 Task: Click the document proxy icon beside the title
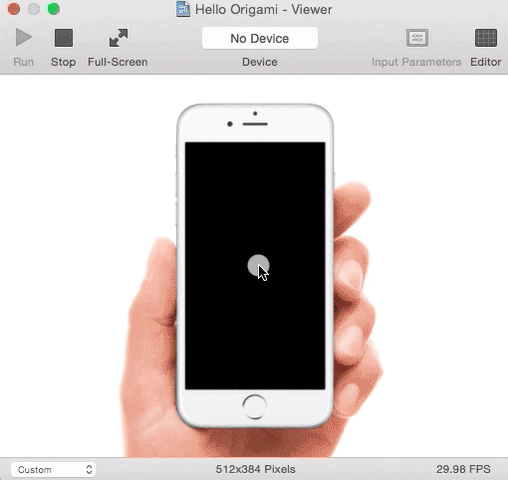coord(183,9)
